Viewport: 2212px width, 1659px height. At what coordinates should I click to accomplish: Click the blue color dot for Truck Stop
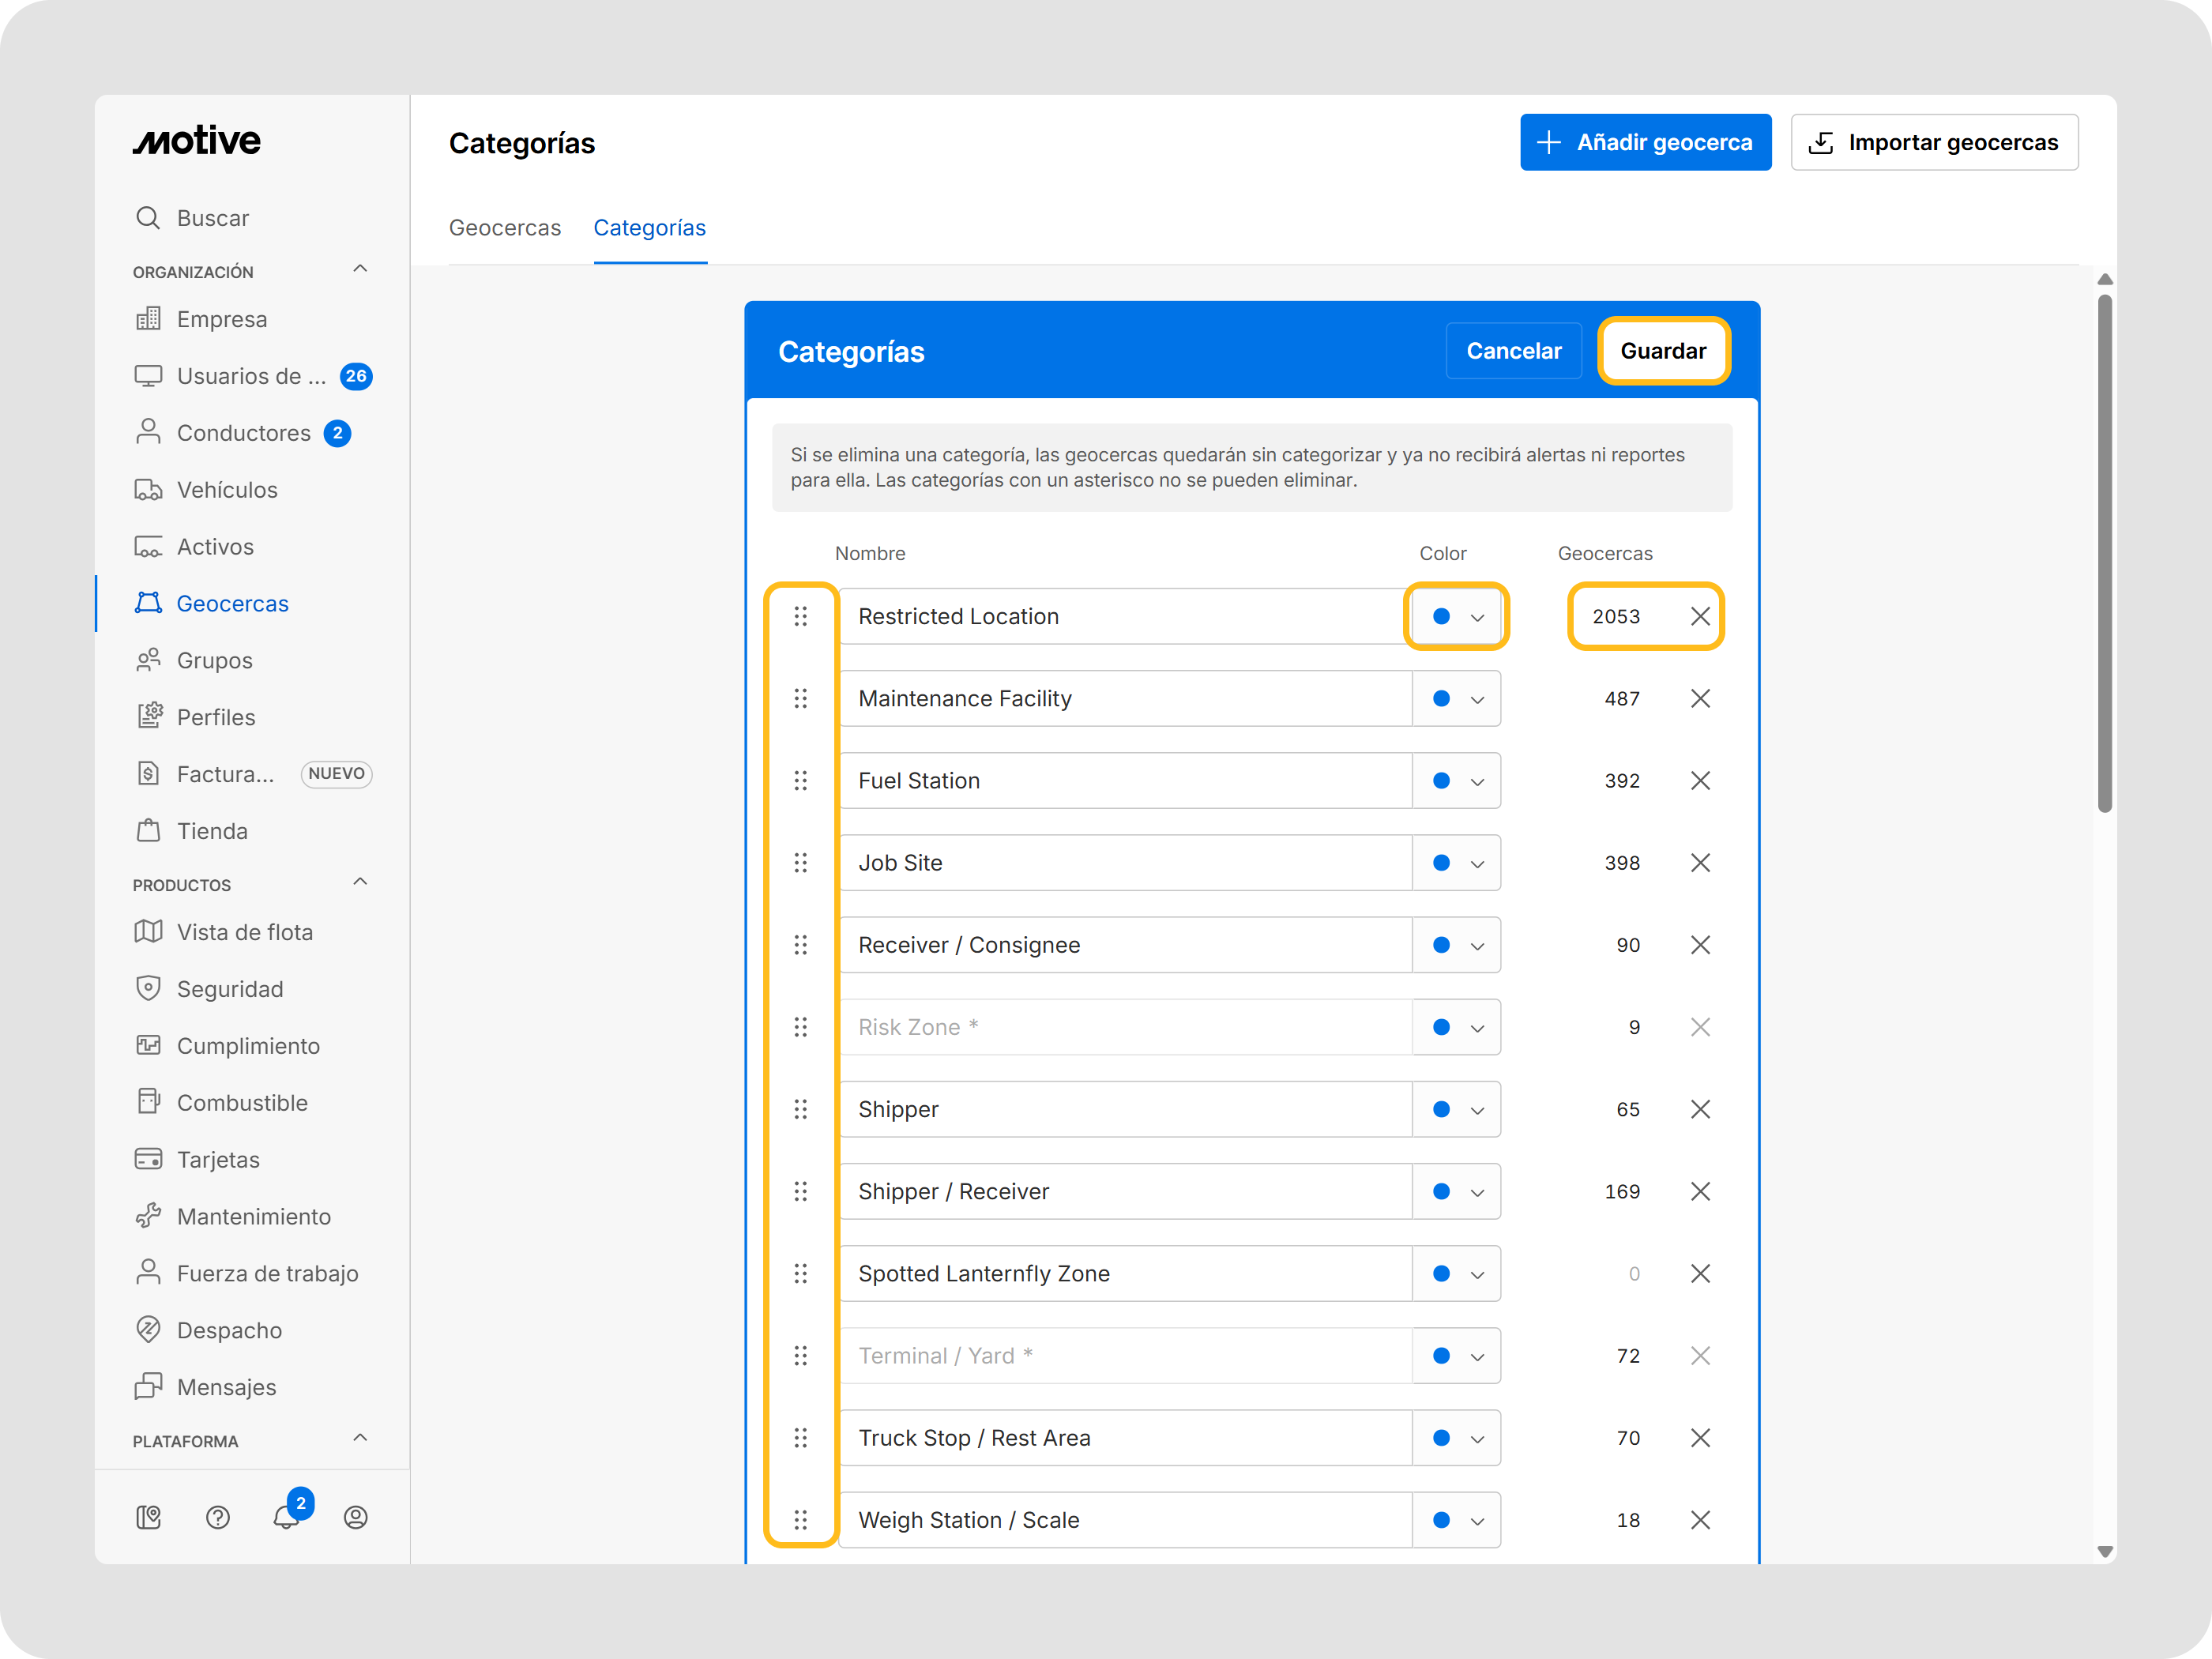(1441, 1438)
